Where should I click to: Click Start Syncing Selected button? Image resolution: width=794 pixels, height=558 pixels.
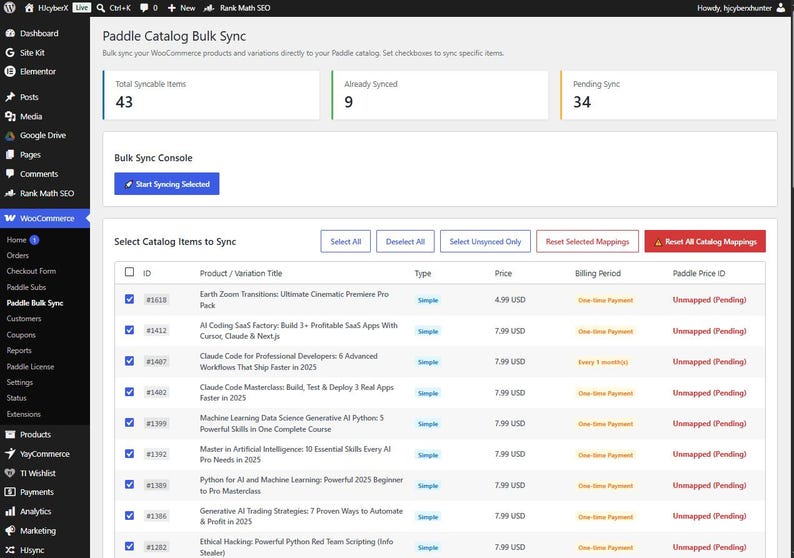coord(167,184)
